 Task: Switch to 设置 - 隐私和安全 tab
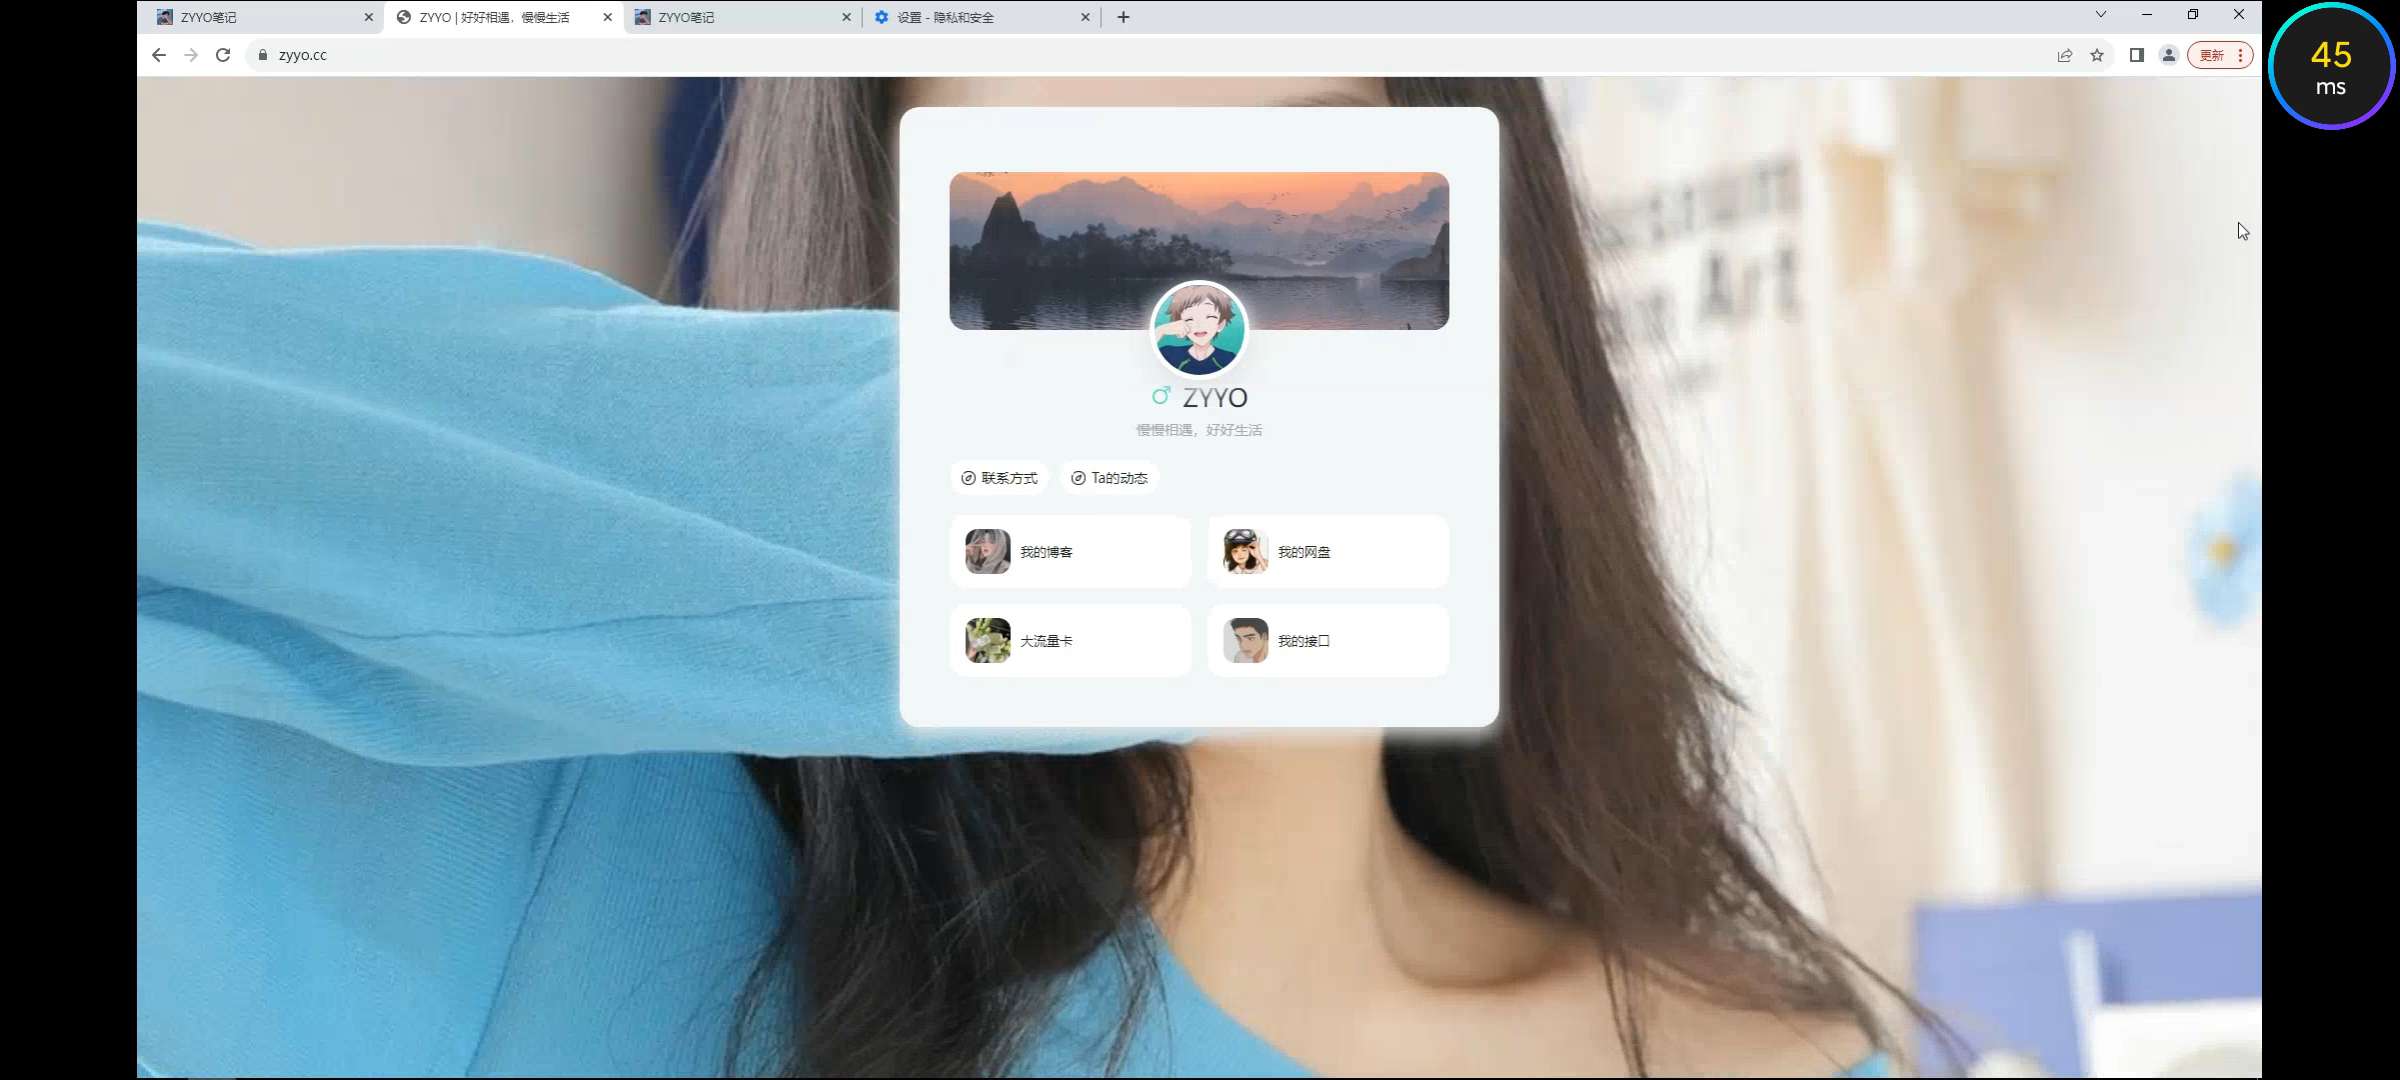pyautogui.click(x=981, y=17)
